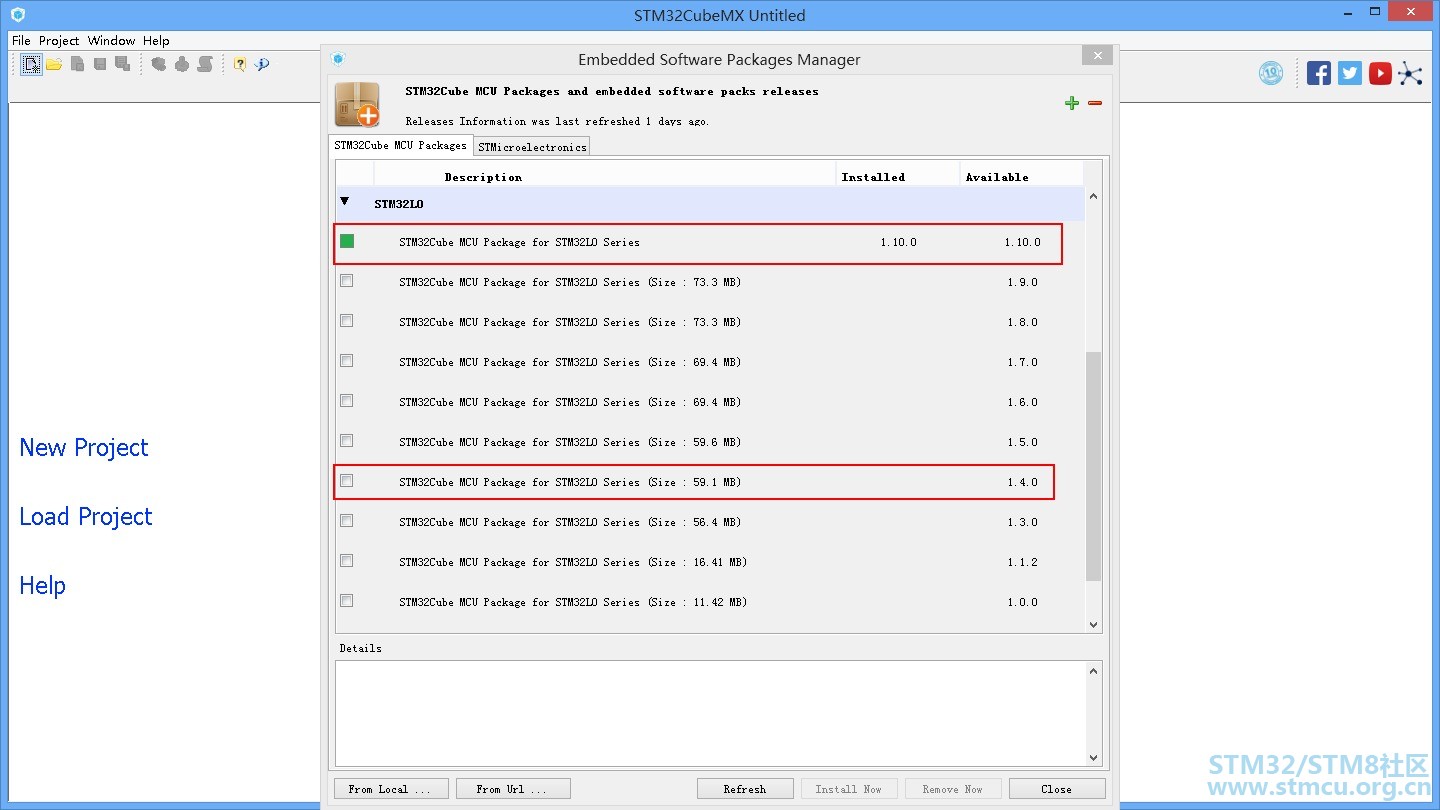
Task: Open the Project menu
Action: click(59, 41)
